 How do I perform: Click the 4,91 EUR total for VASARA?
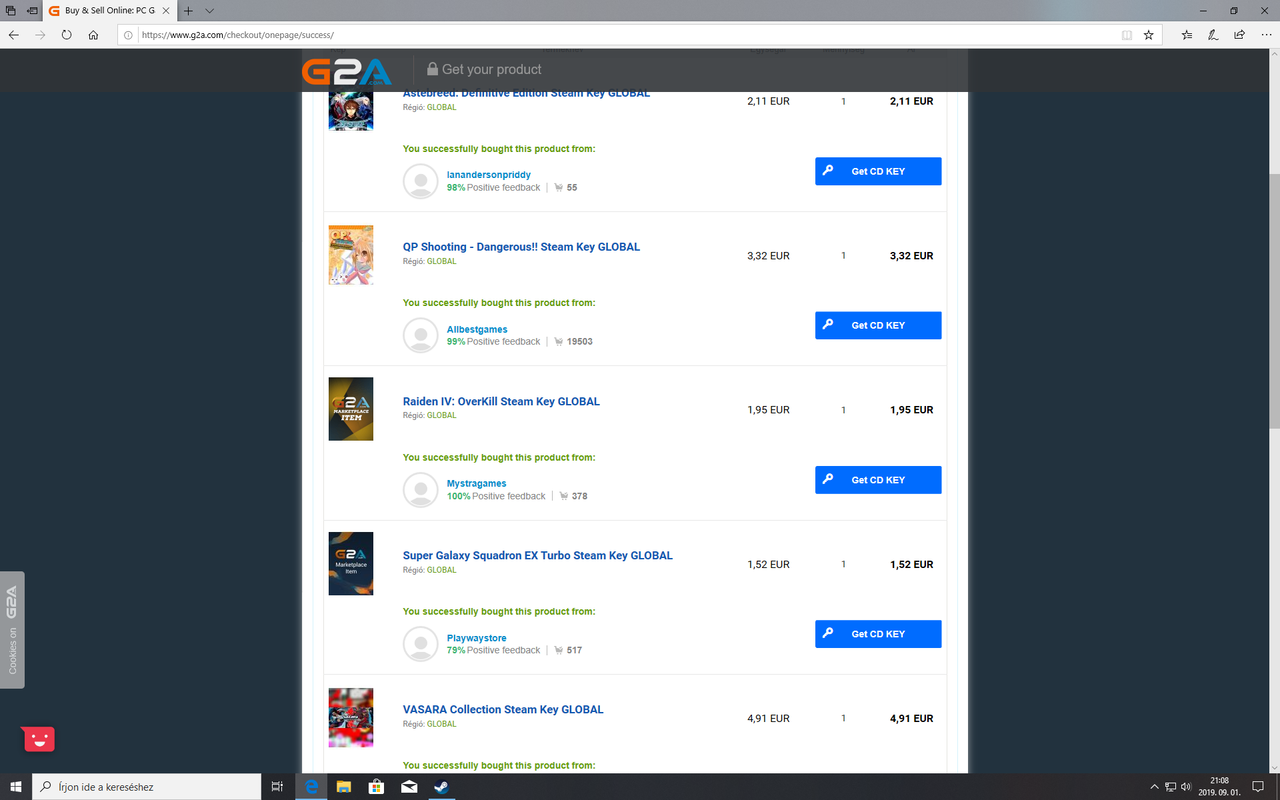click(x=911, y=718)
